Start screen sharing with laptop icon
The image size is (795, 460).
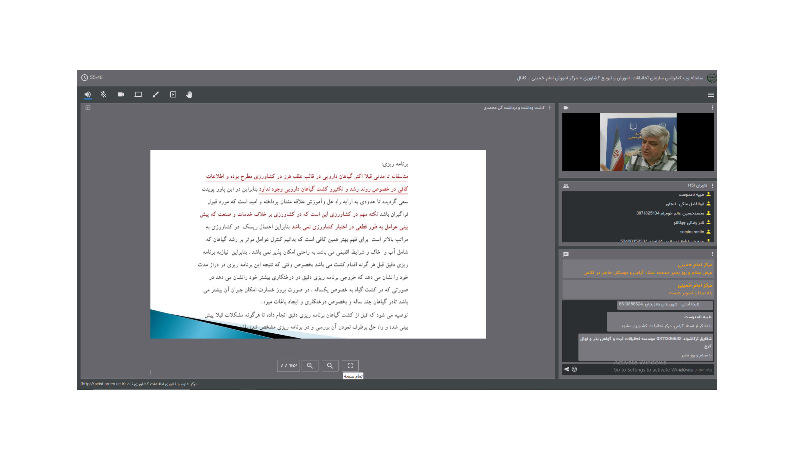[138, 95]
